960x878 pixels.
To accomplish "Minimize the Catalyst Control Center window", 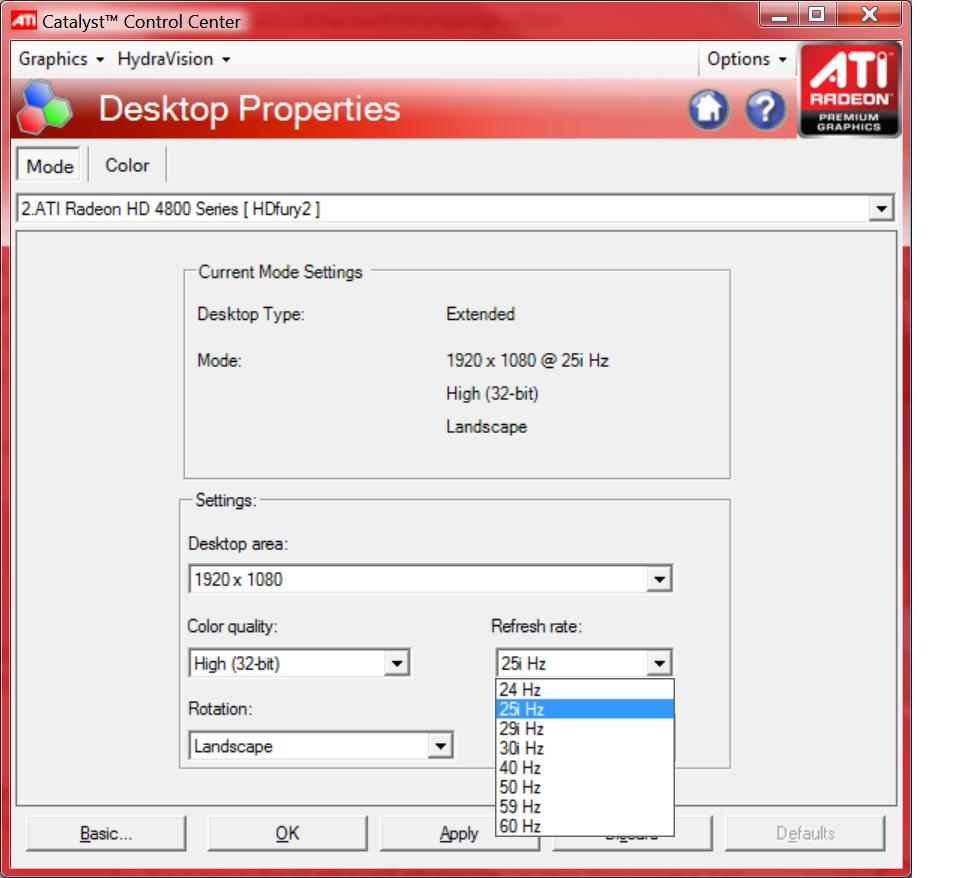I will (x=779, y=15).
